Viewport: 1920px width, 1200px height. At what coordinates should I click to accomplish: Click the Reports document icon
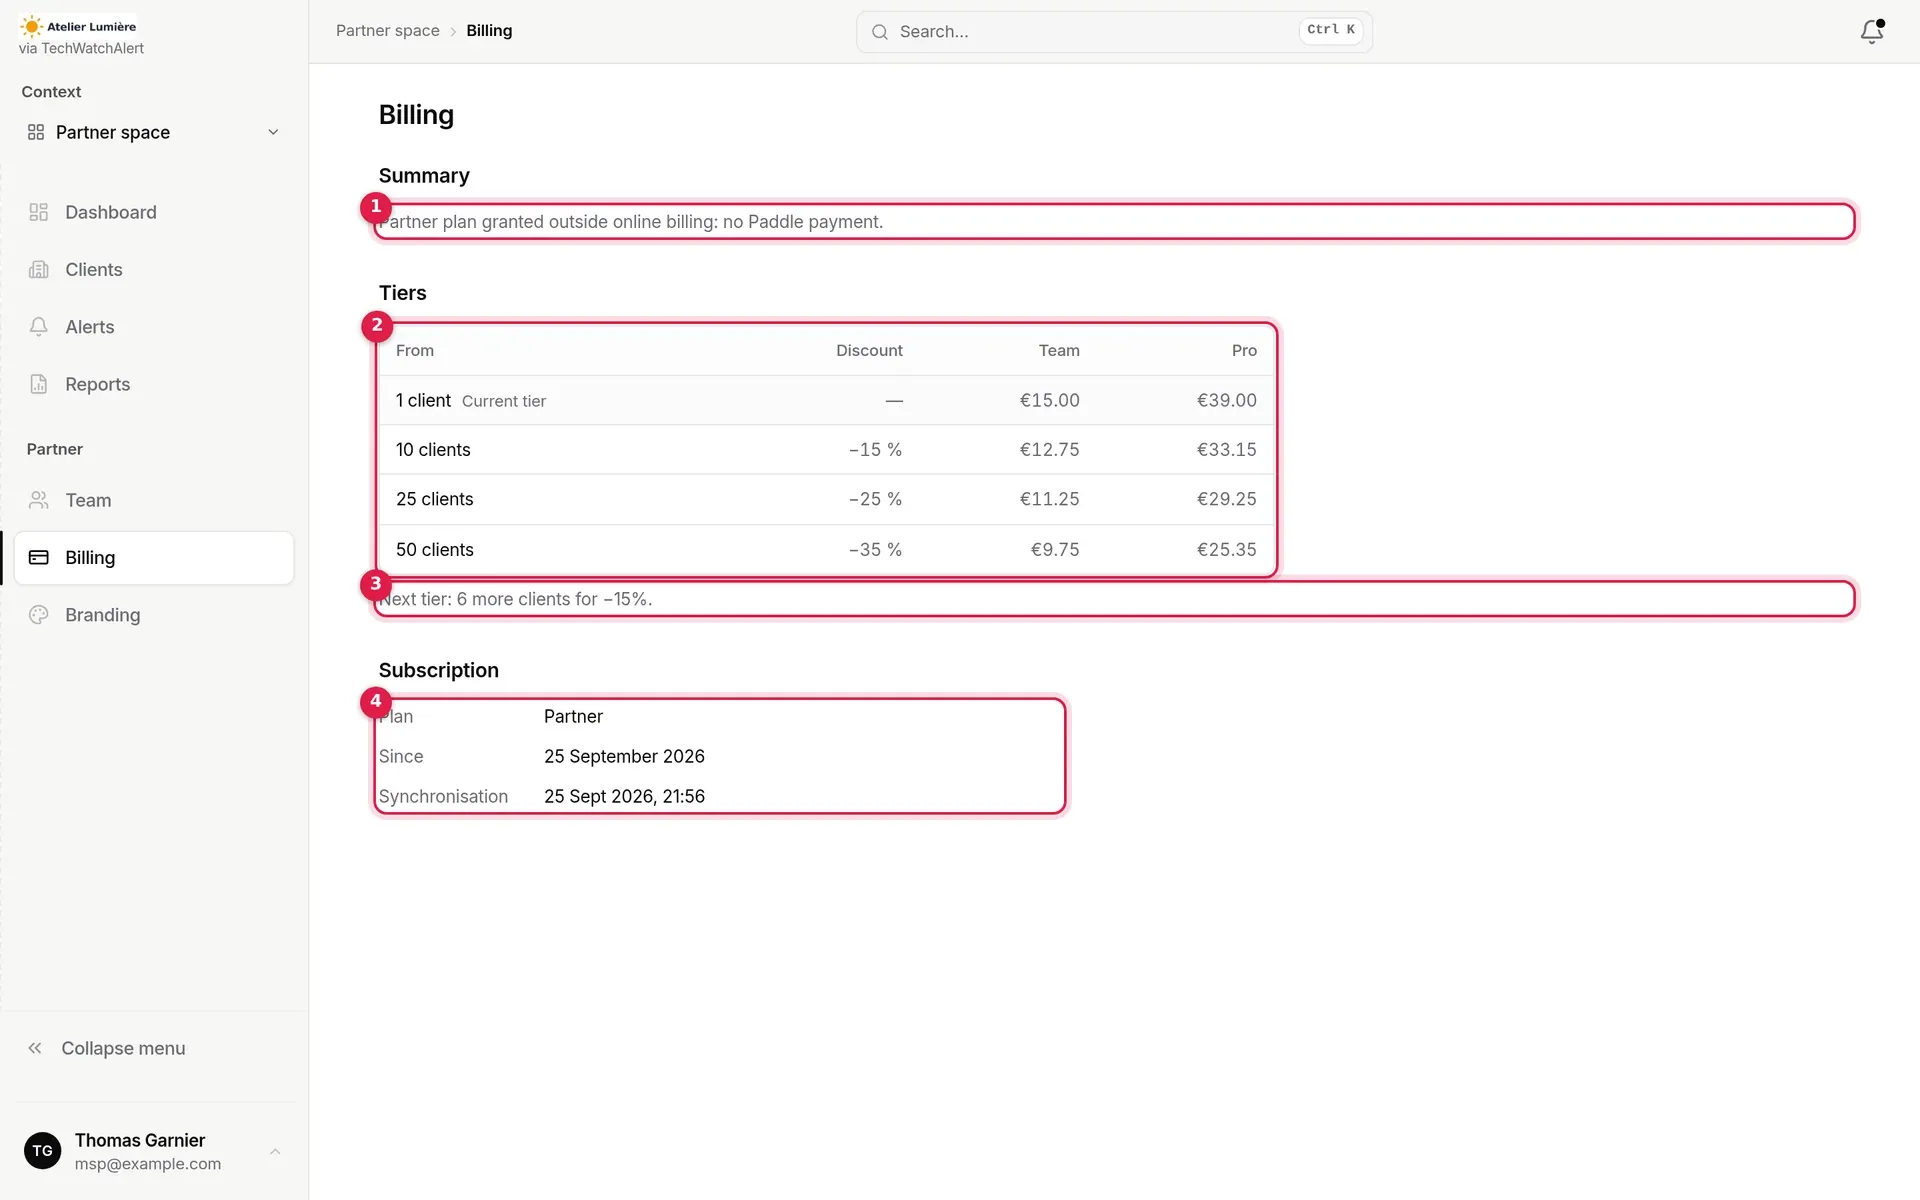[x=39, y=384]
